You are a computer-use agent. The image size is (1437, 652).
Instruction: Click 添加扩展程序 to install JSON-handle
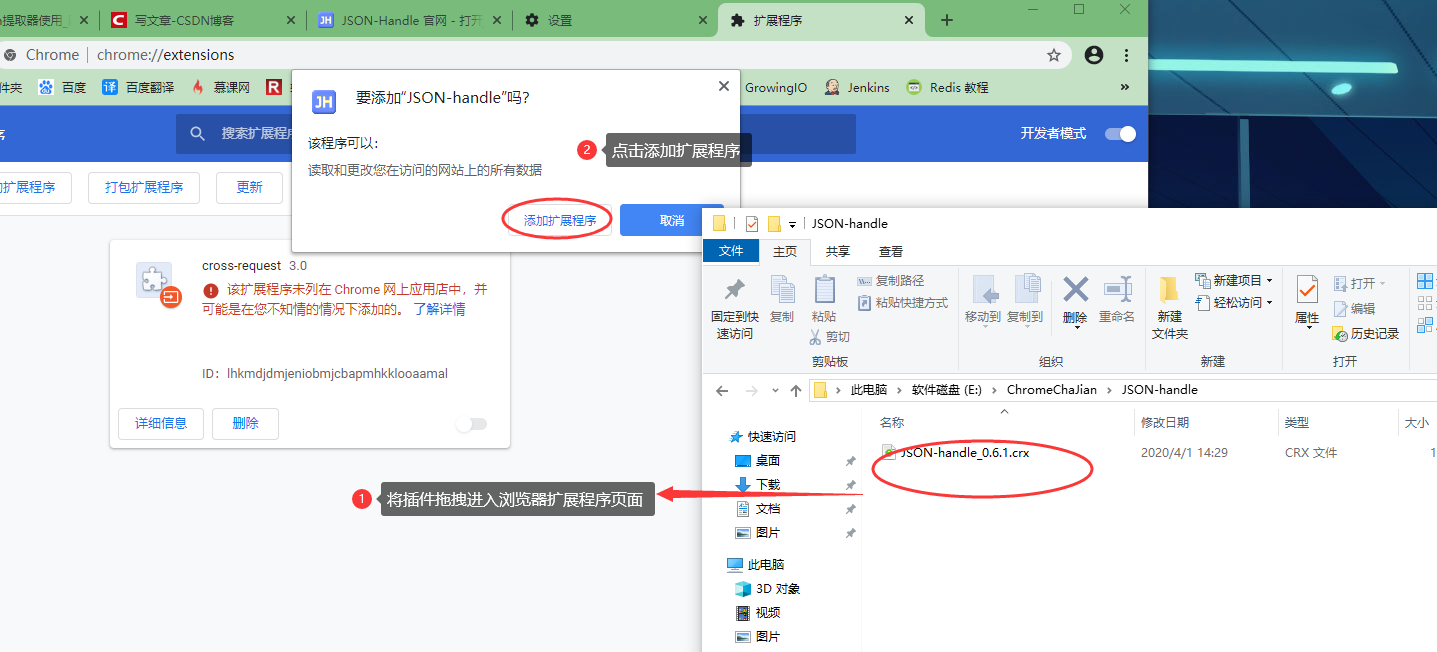click(x=557, y=219)
